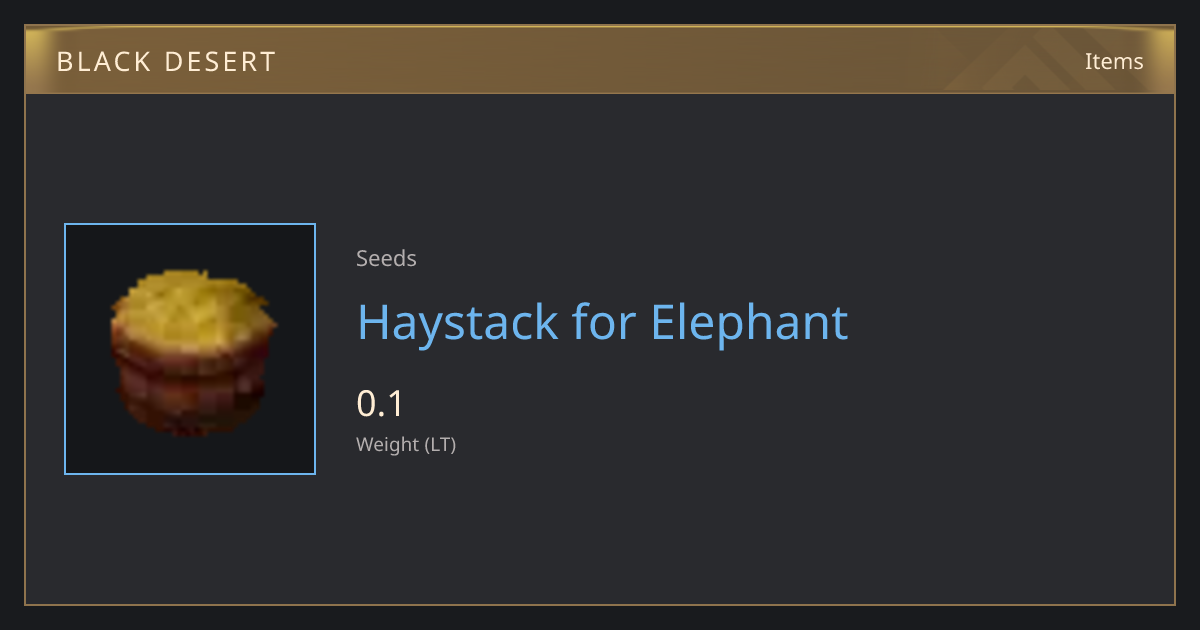
Task: Click the gold header banner background
Action: pyautogui.click(x=600, y=61)
